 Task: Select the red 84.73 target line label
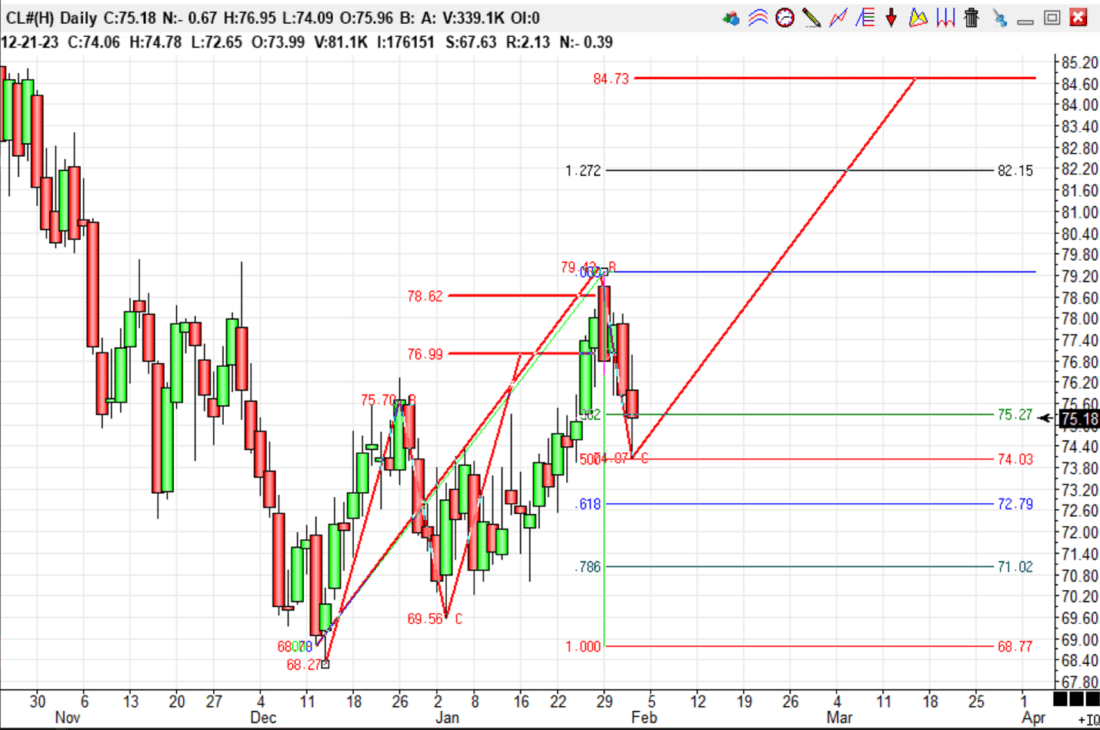pyautogui.click(x=610, y=79)
